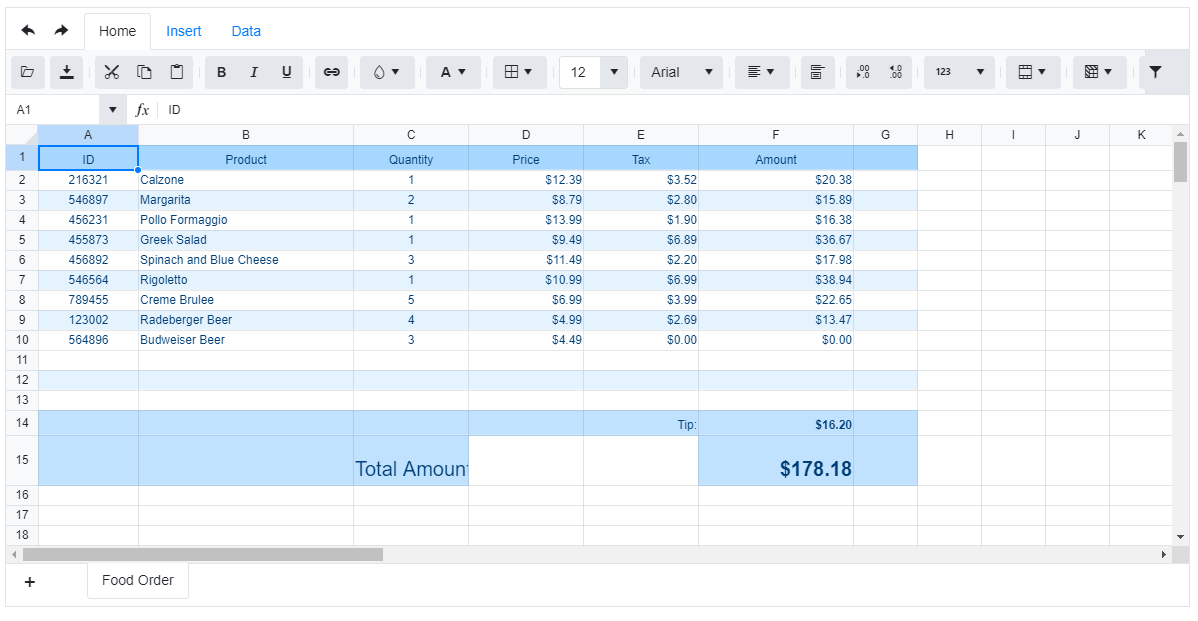Open the Arial font family dropdown

pos(682,72)
